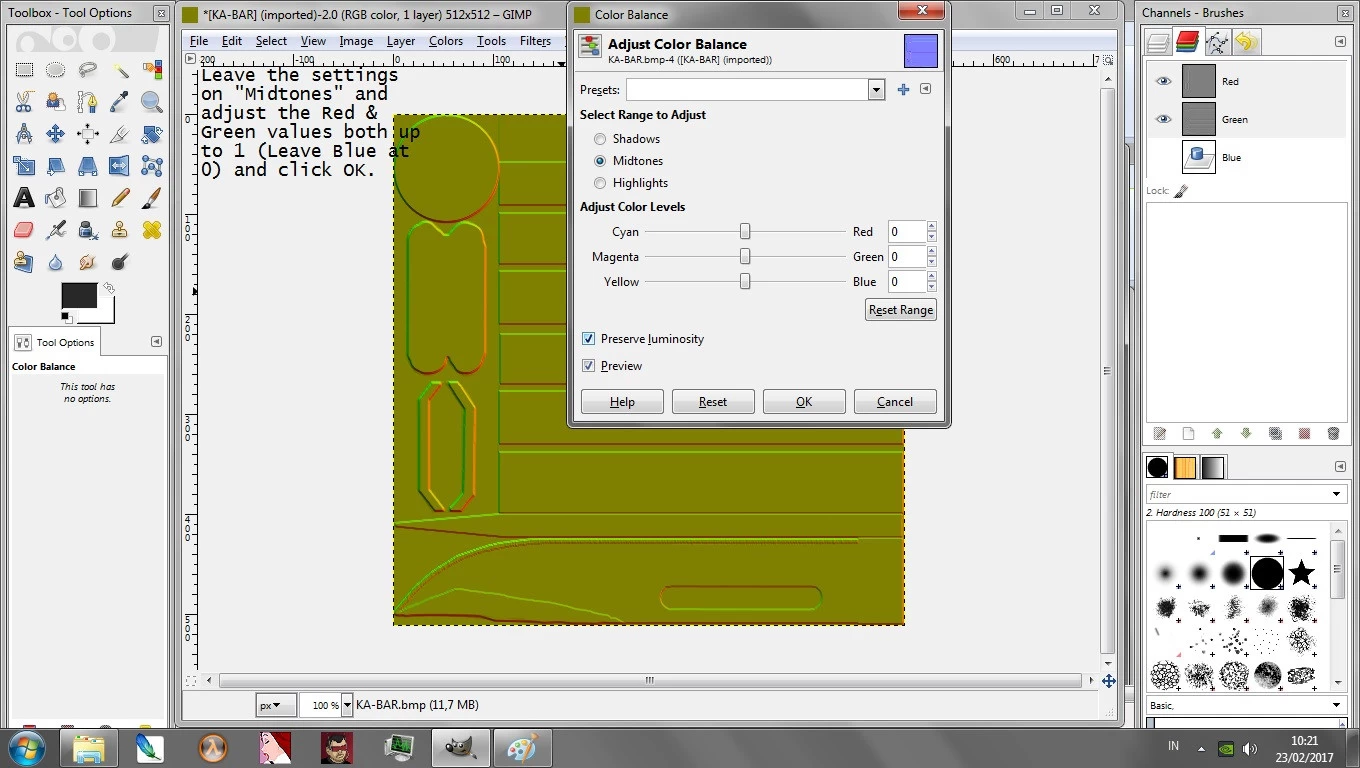Select the Free Select lasso tool

tap(88, 70)
